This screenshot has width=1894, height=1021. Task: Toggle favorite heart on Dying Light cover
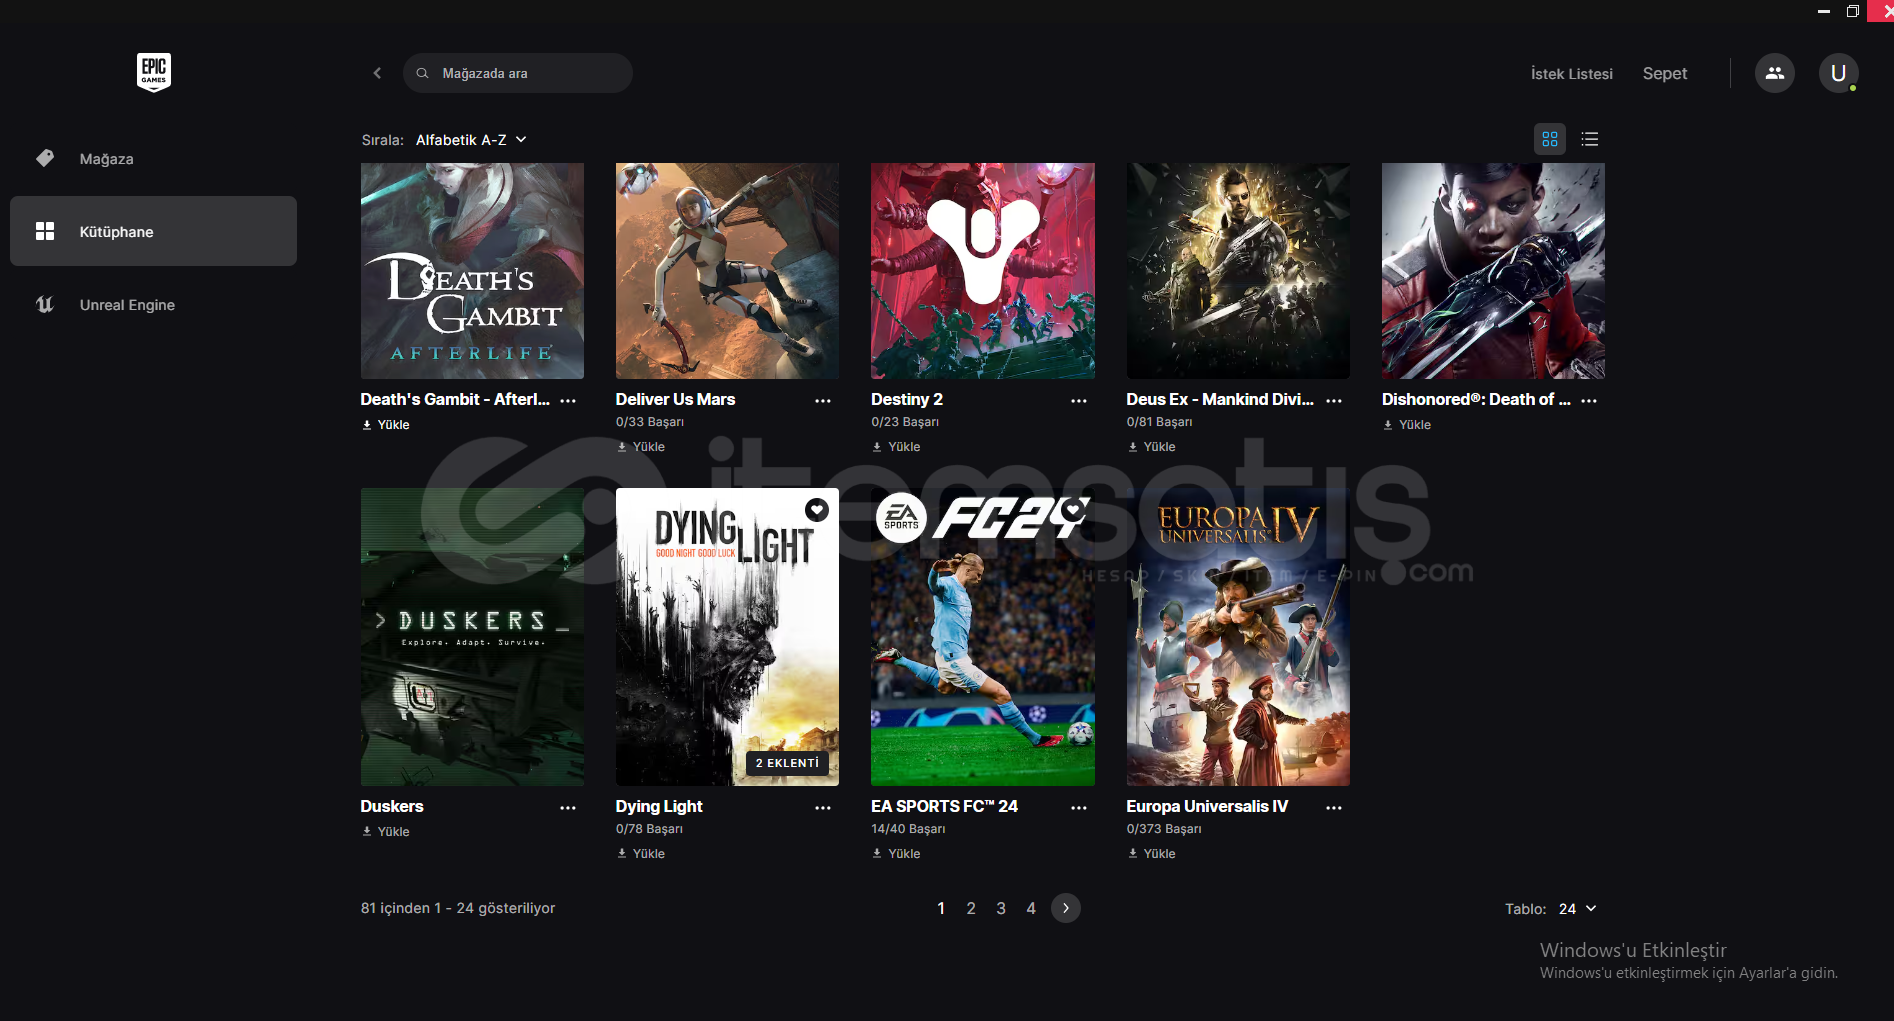coord(817,510)
